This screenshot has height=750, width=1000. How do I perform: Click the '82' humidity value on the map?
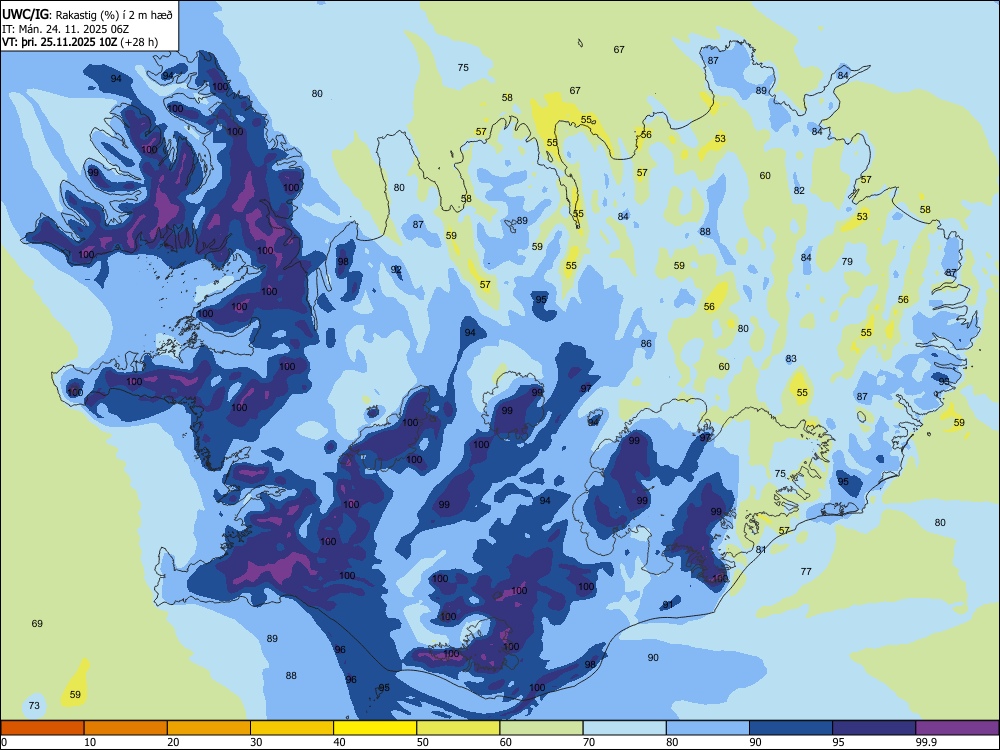point(799,190)
